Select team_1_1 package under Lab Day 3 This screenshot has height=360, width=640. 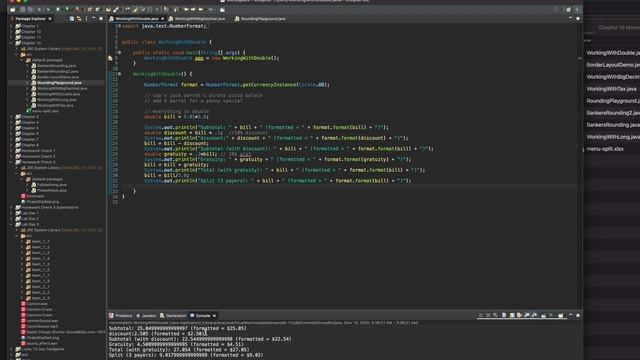pos(38,242)
